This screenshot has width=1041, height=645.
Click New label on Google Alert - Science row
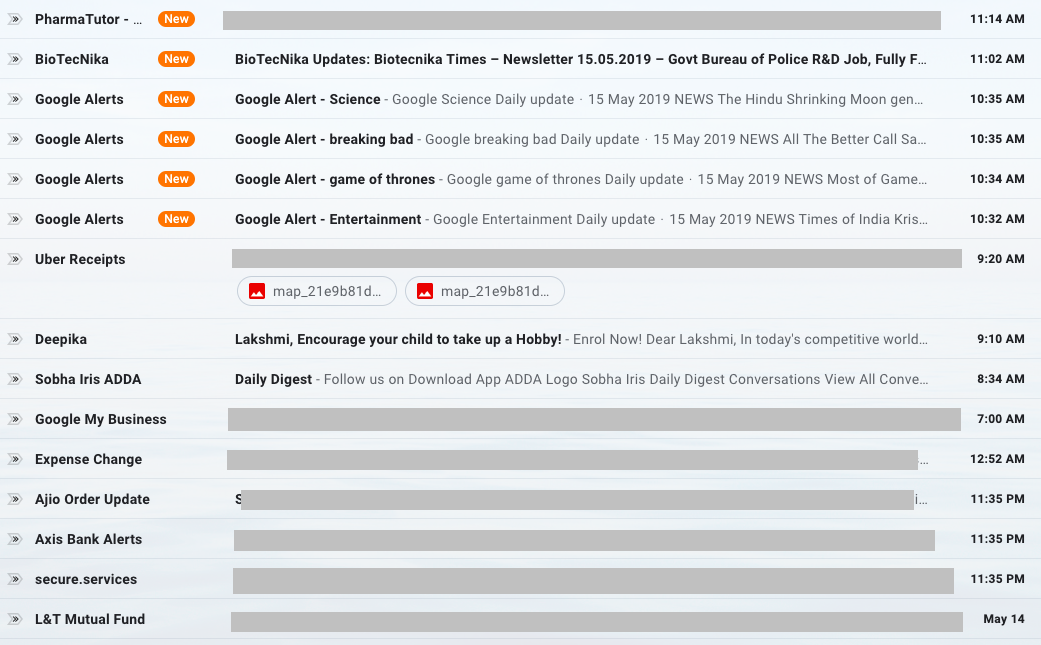point(176,99)
